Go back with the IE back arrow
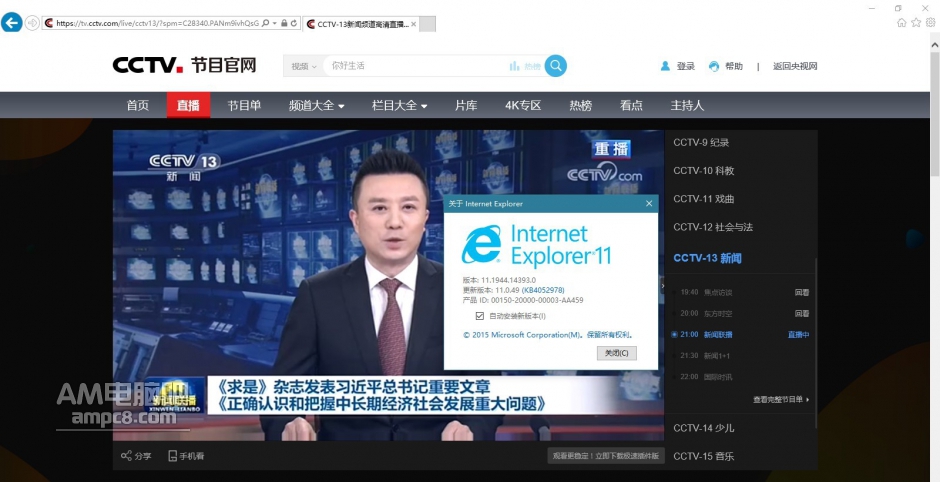The image size is (940, 482). (x=11, y=23)
